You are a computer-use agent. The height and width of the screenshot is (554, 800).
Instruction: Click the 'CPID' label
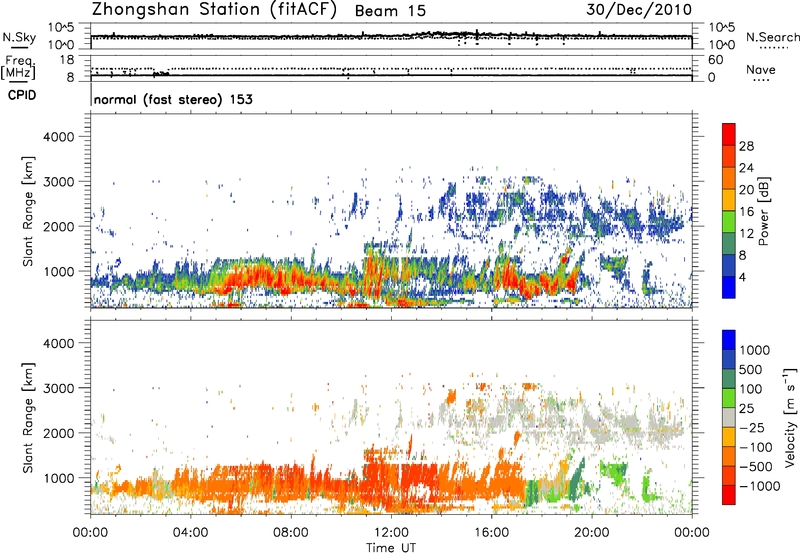coord(22,95)
